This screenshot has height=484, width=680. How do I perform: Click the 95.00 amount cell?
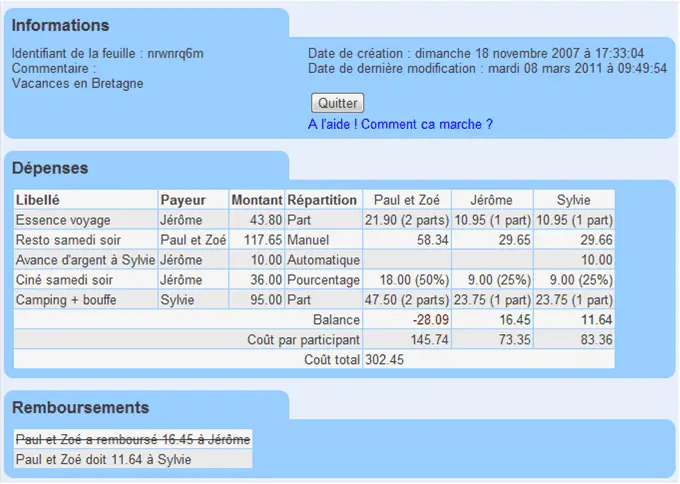(257, 300)
